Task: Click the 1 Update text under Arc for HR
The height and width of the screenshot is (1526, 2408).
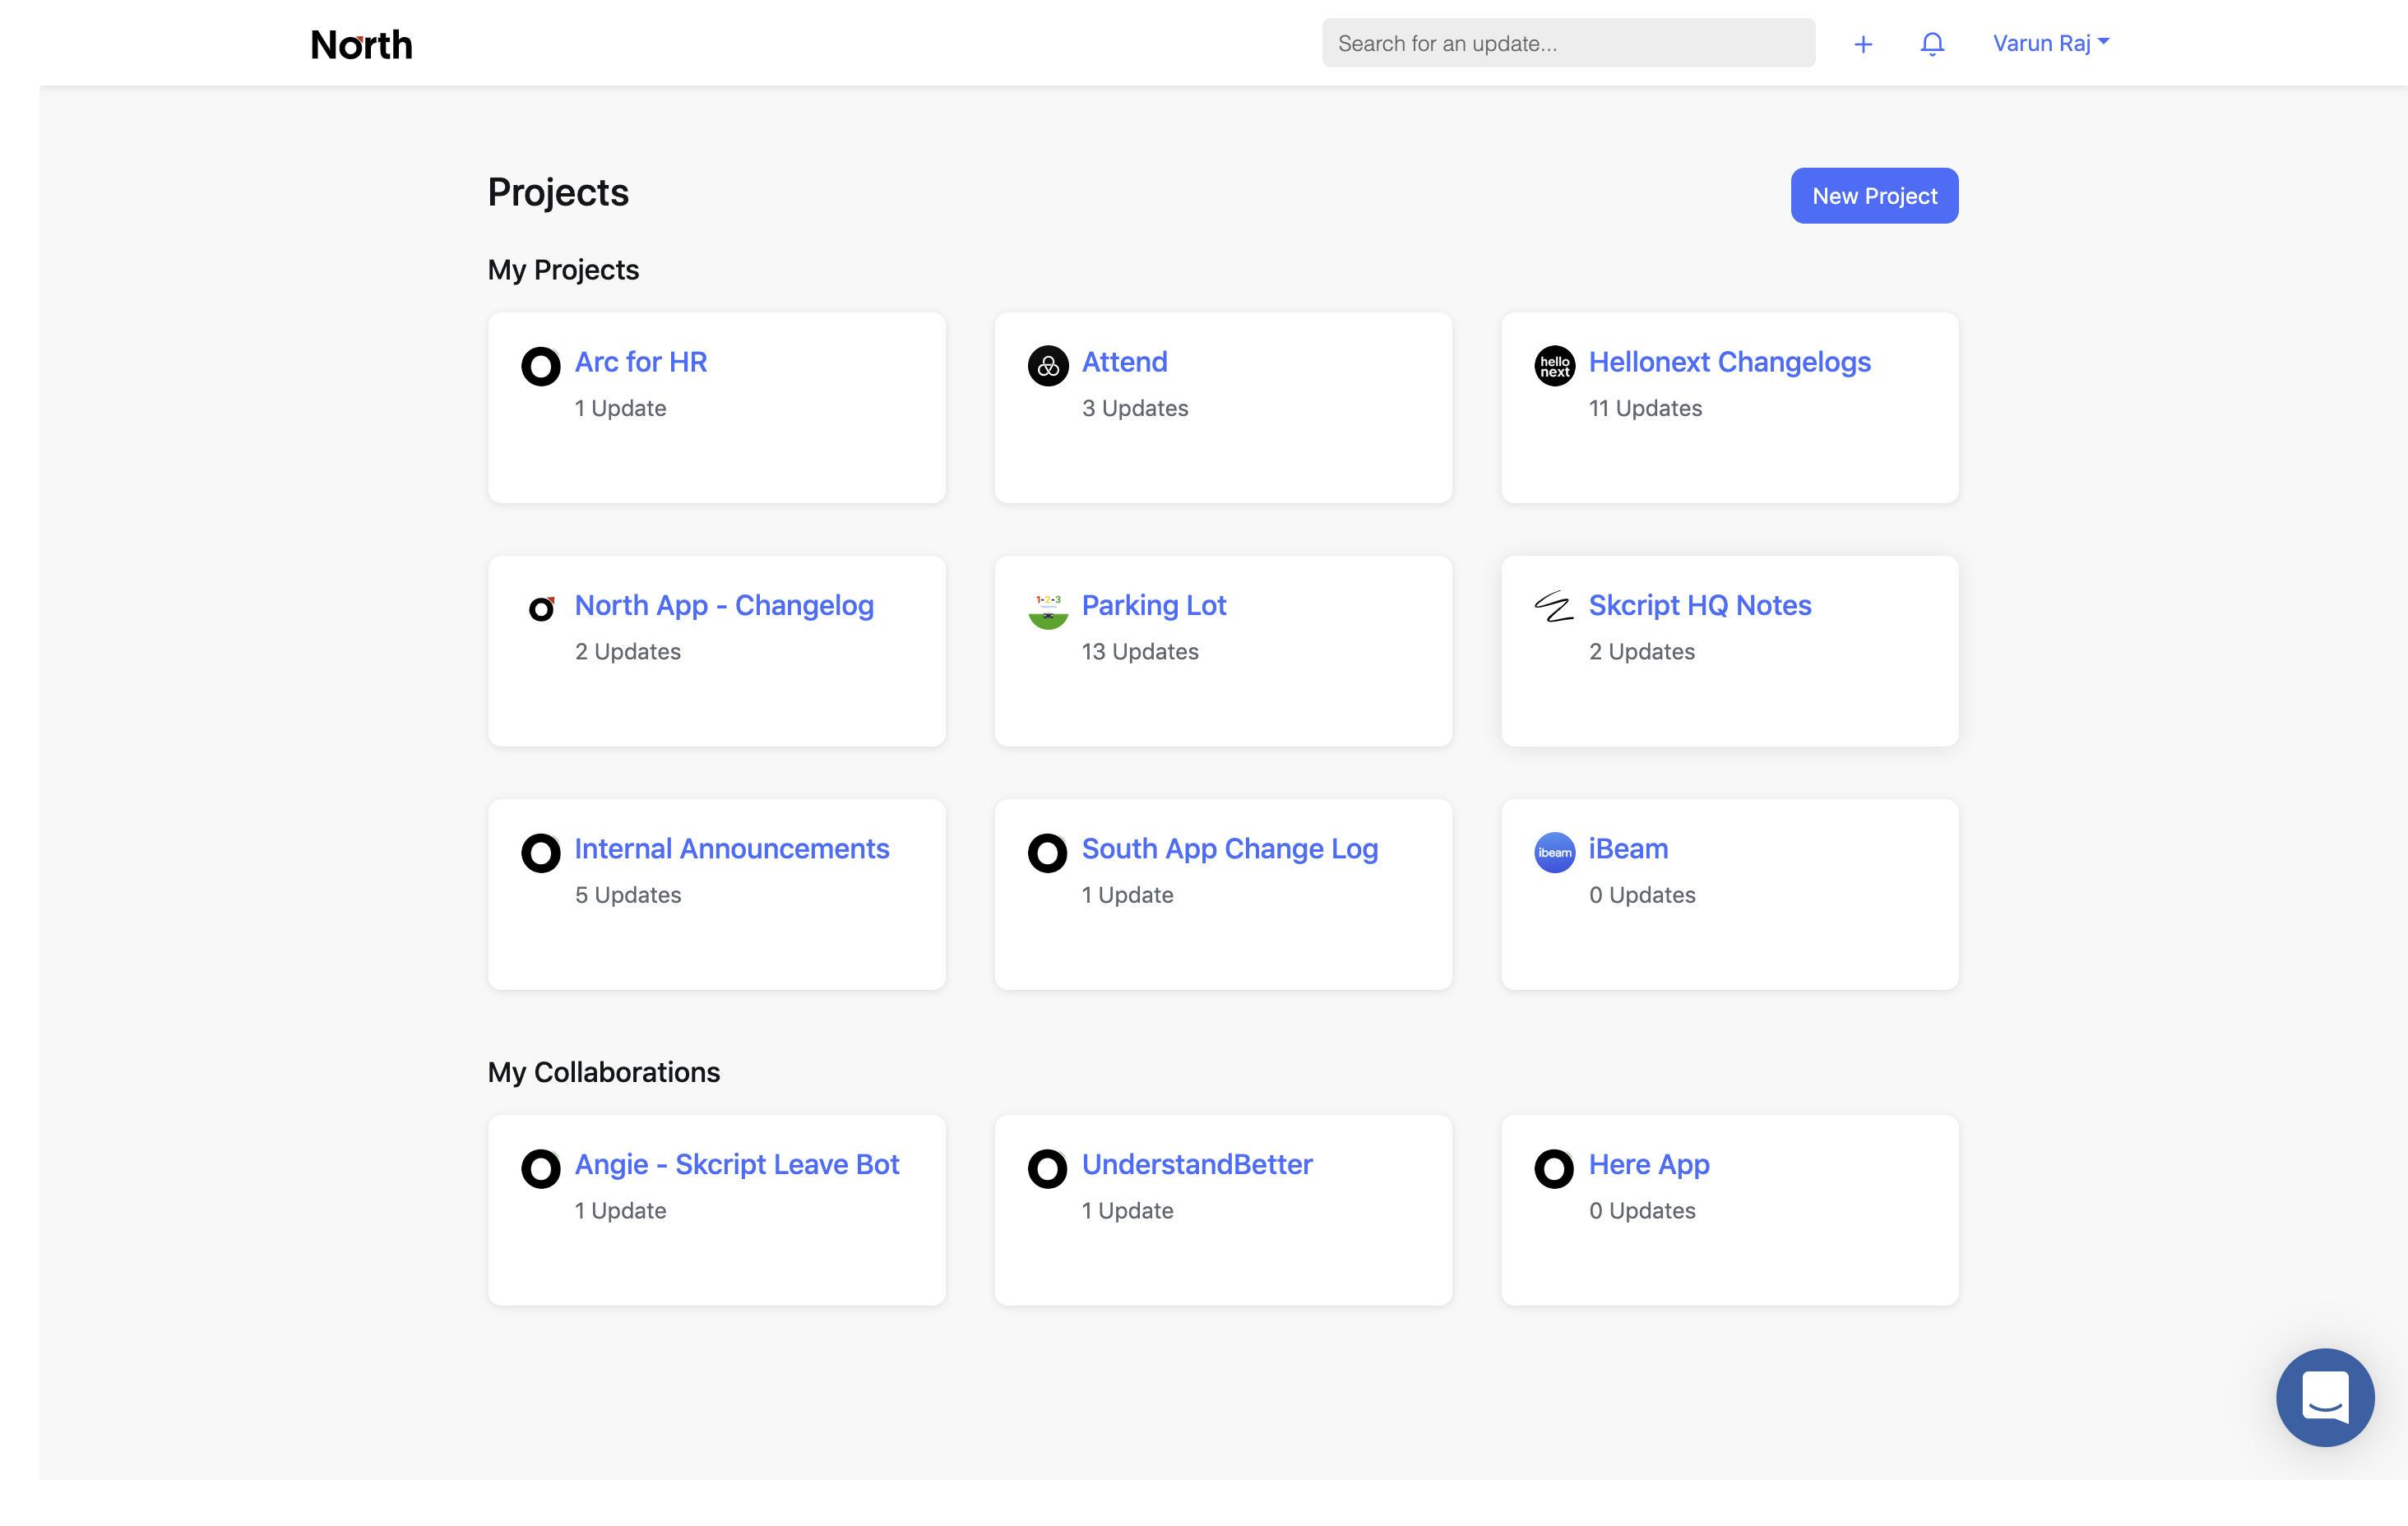Action: (x=620, y=408)
